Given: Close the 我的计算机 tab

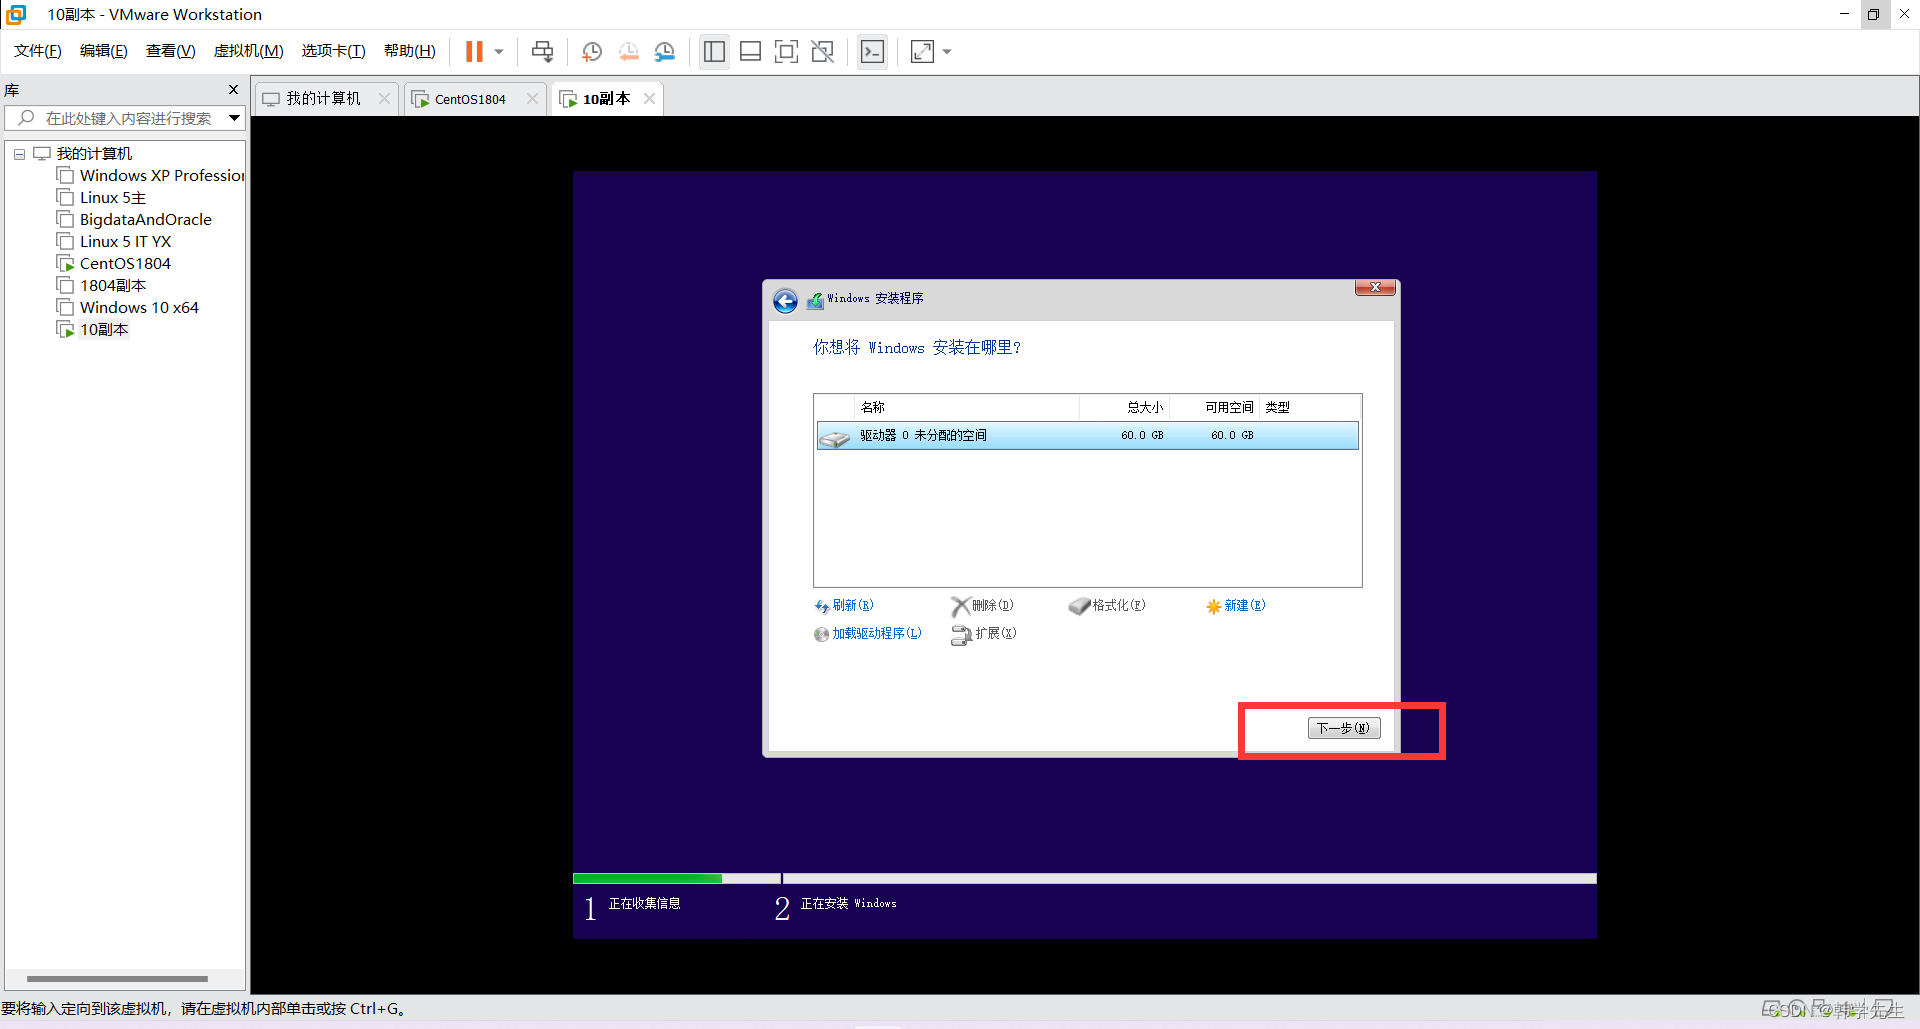Looking at the screenshot, I should pos(384,98).
